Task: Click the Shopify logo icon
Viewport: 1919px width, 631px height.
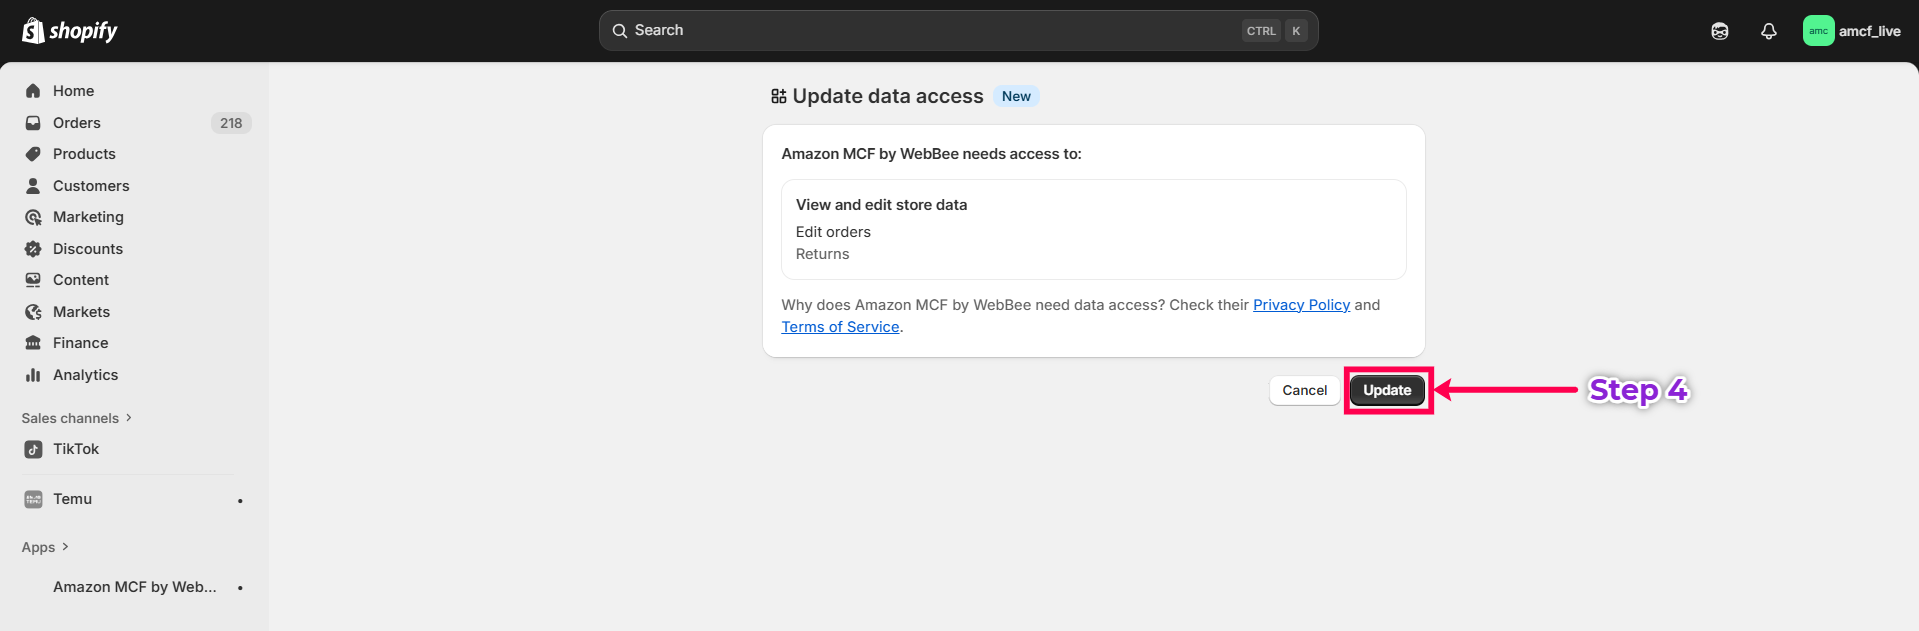Action: [33, 31]
